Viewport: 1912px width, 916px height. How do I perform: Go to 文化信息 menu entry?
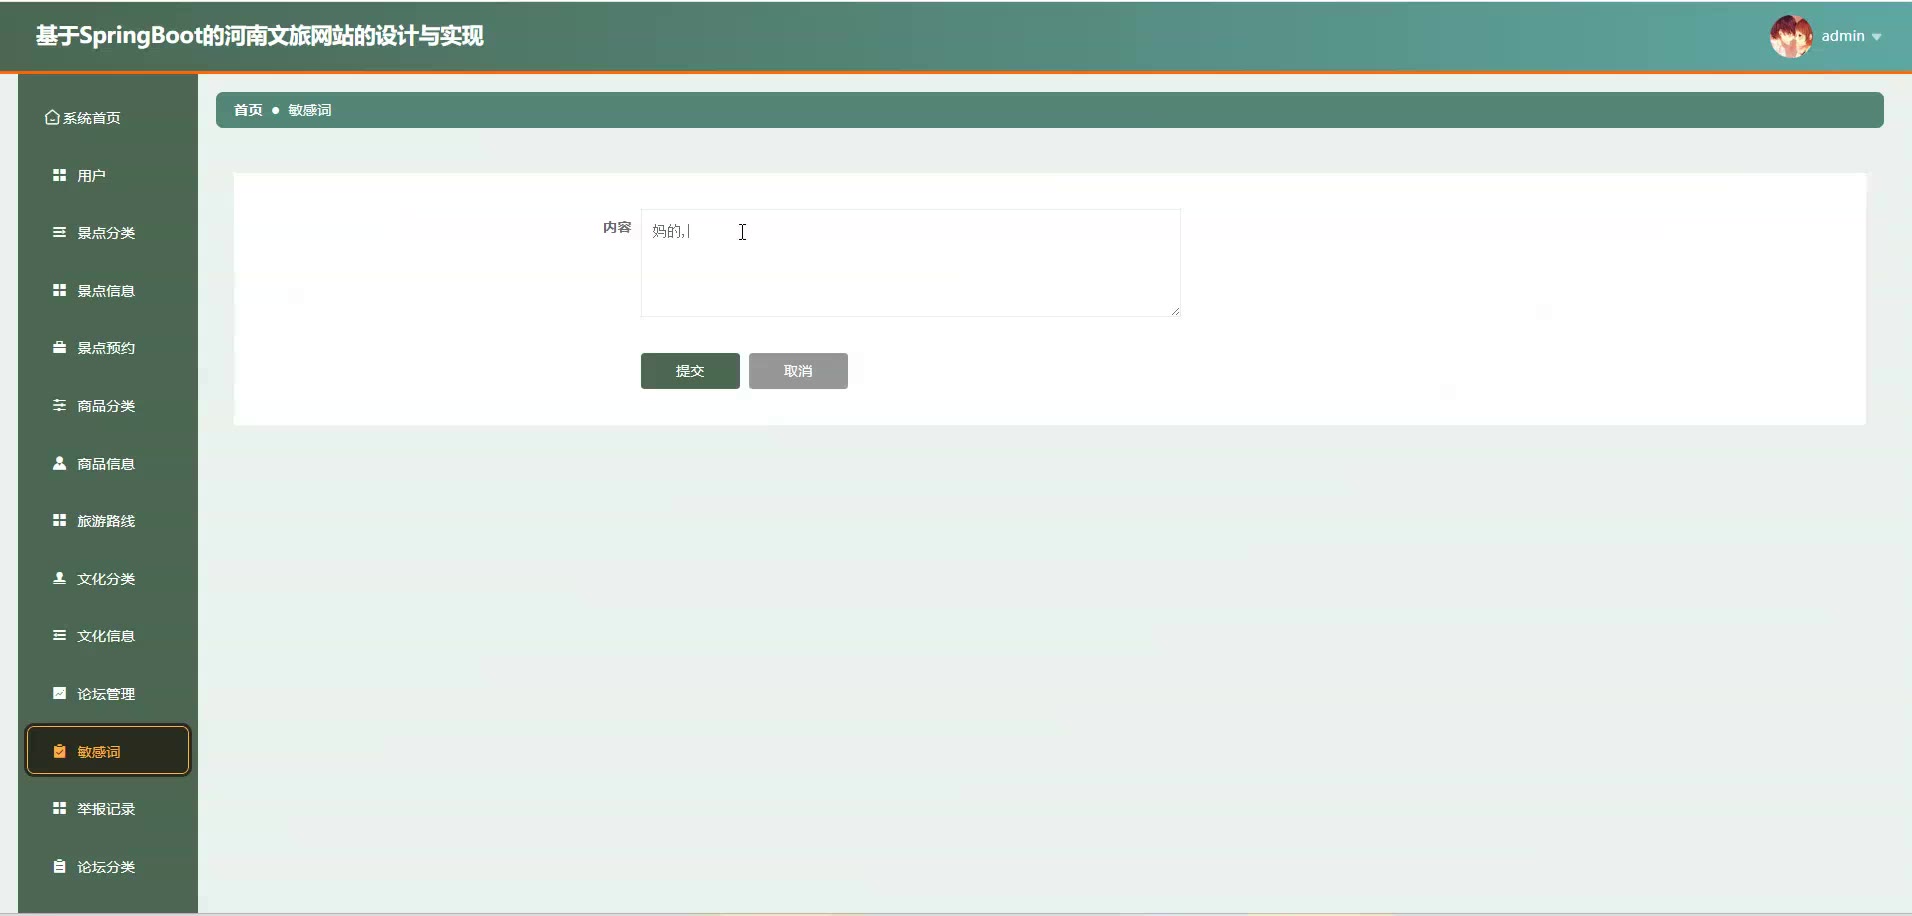tap(108, 636)
